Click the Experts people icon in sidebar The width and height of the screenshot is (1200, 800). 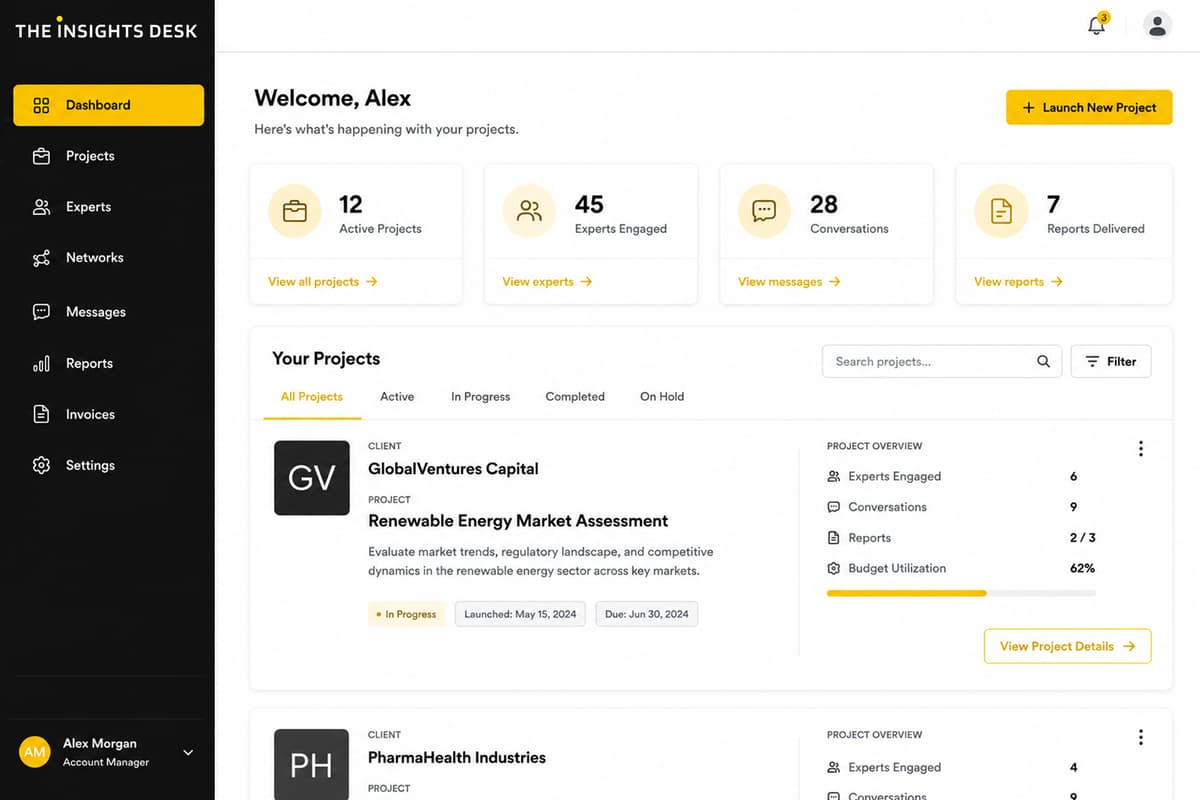point(41,207)
